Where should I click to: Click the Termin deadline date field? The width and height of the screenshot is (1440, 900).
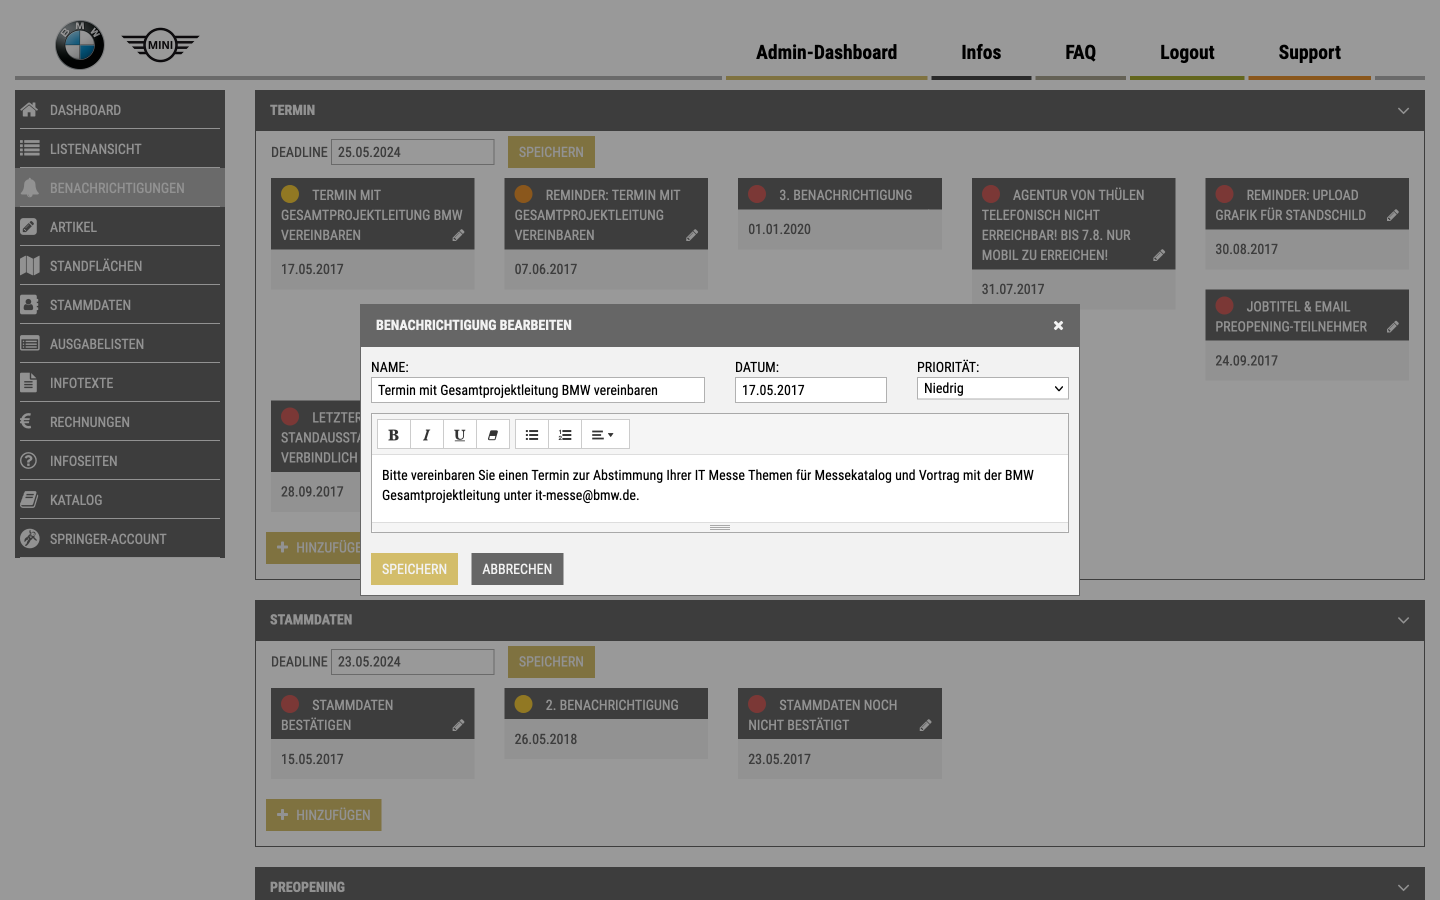click(412, 151)
